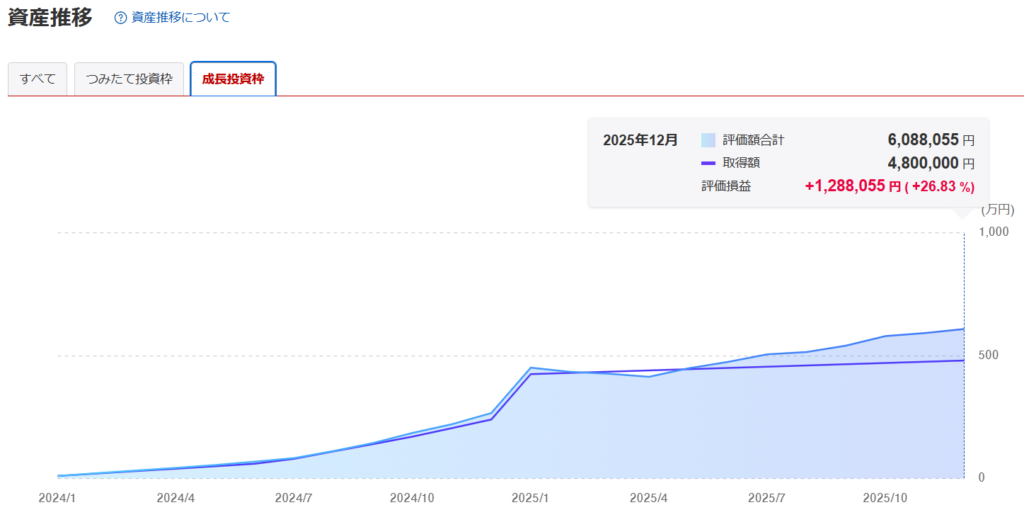Click the 2025/4 x-axis label
The height and width of the screenshot is (522, 1024).
pos(649,497)
